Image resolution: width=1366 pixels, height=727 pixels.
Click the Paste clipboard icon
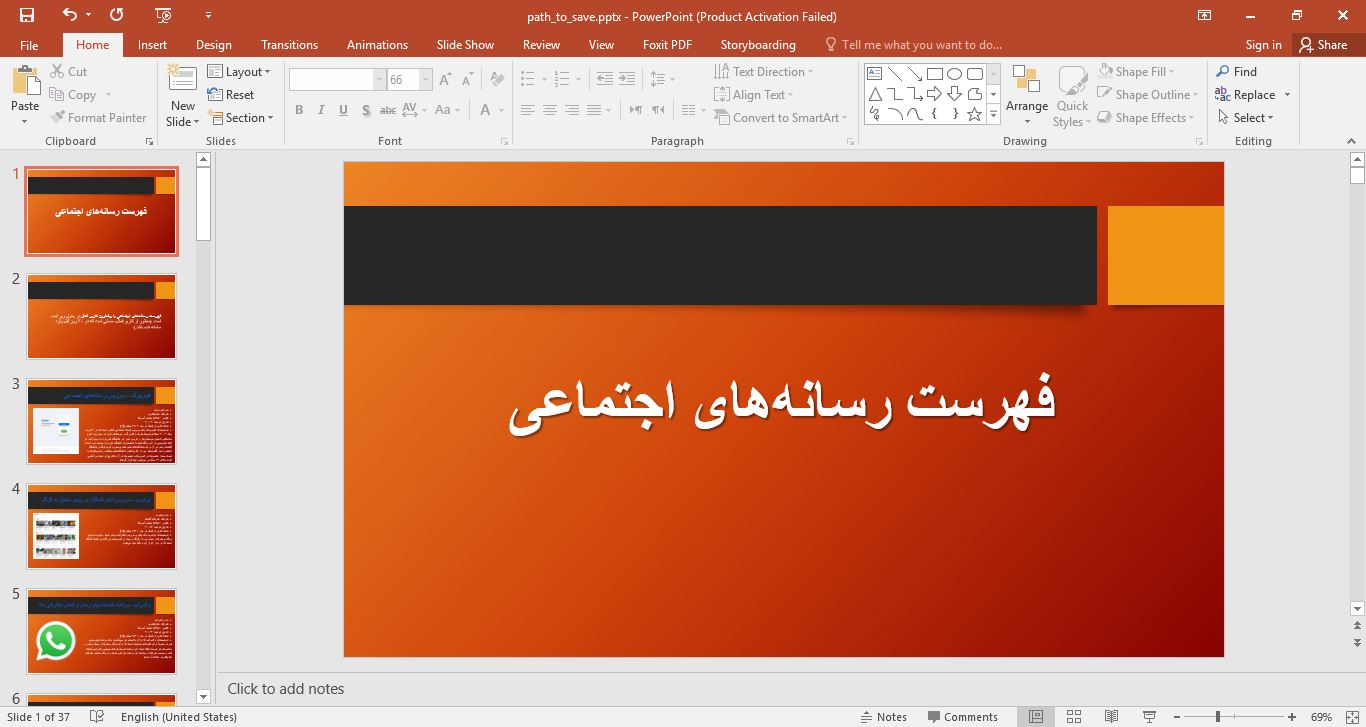point(25,82)
